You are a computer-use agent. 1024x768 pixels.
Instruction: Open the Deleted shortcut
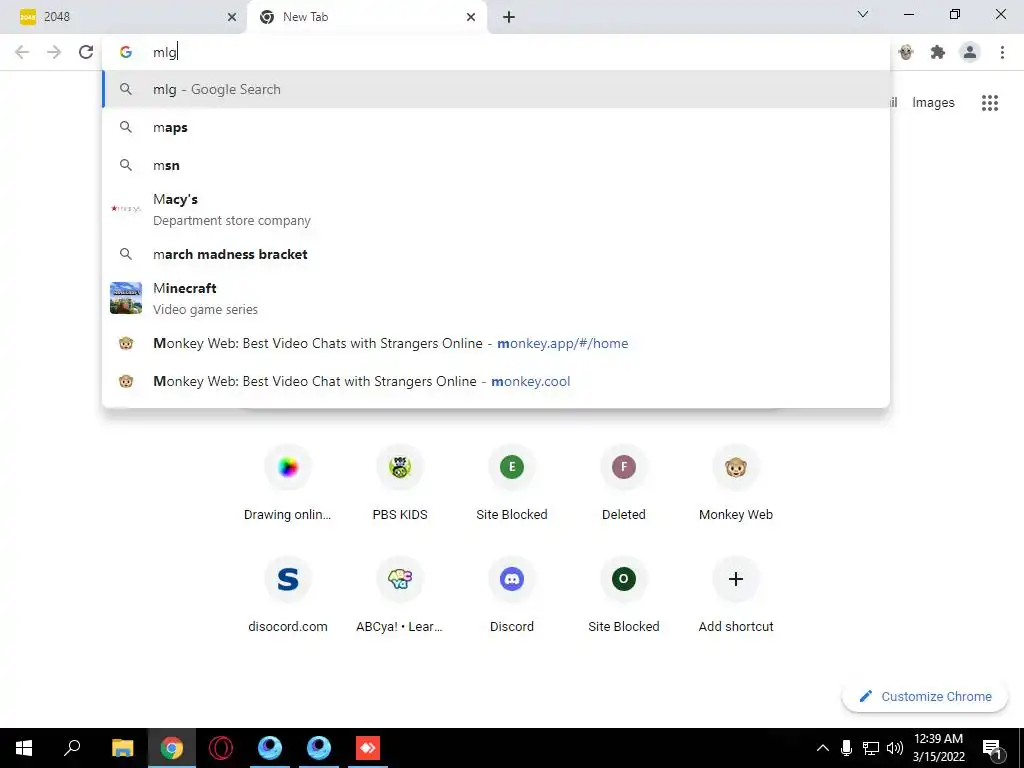pyautogui.click(x=624, y=483)
